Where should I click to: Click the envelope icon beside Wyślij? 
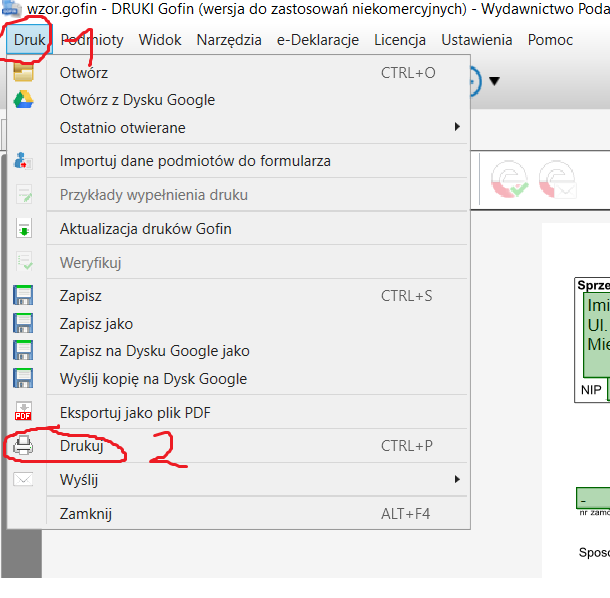[23, 479]
